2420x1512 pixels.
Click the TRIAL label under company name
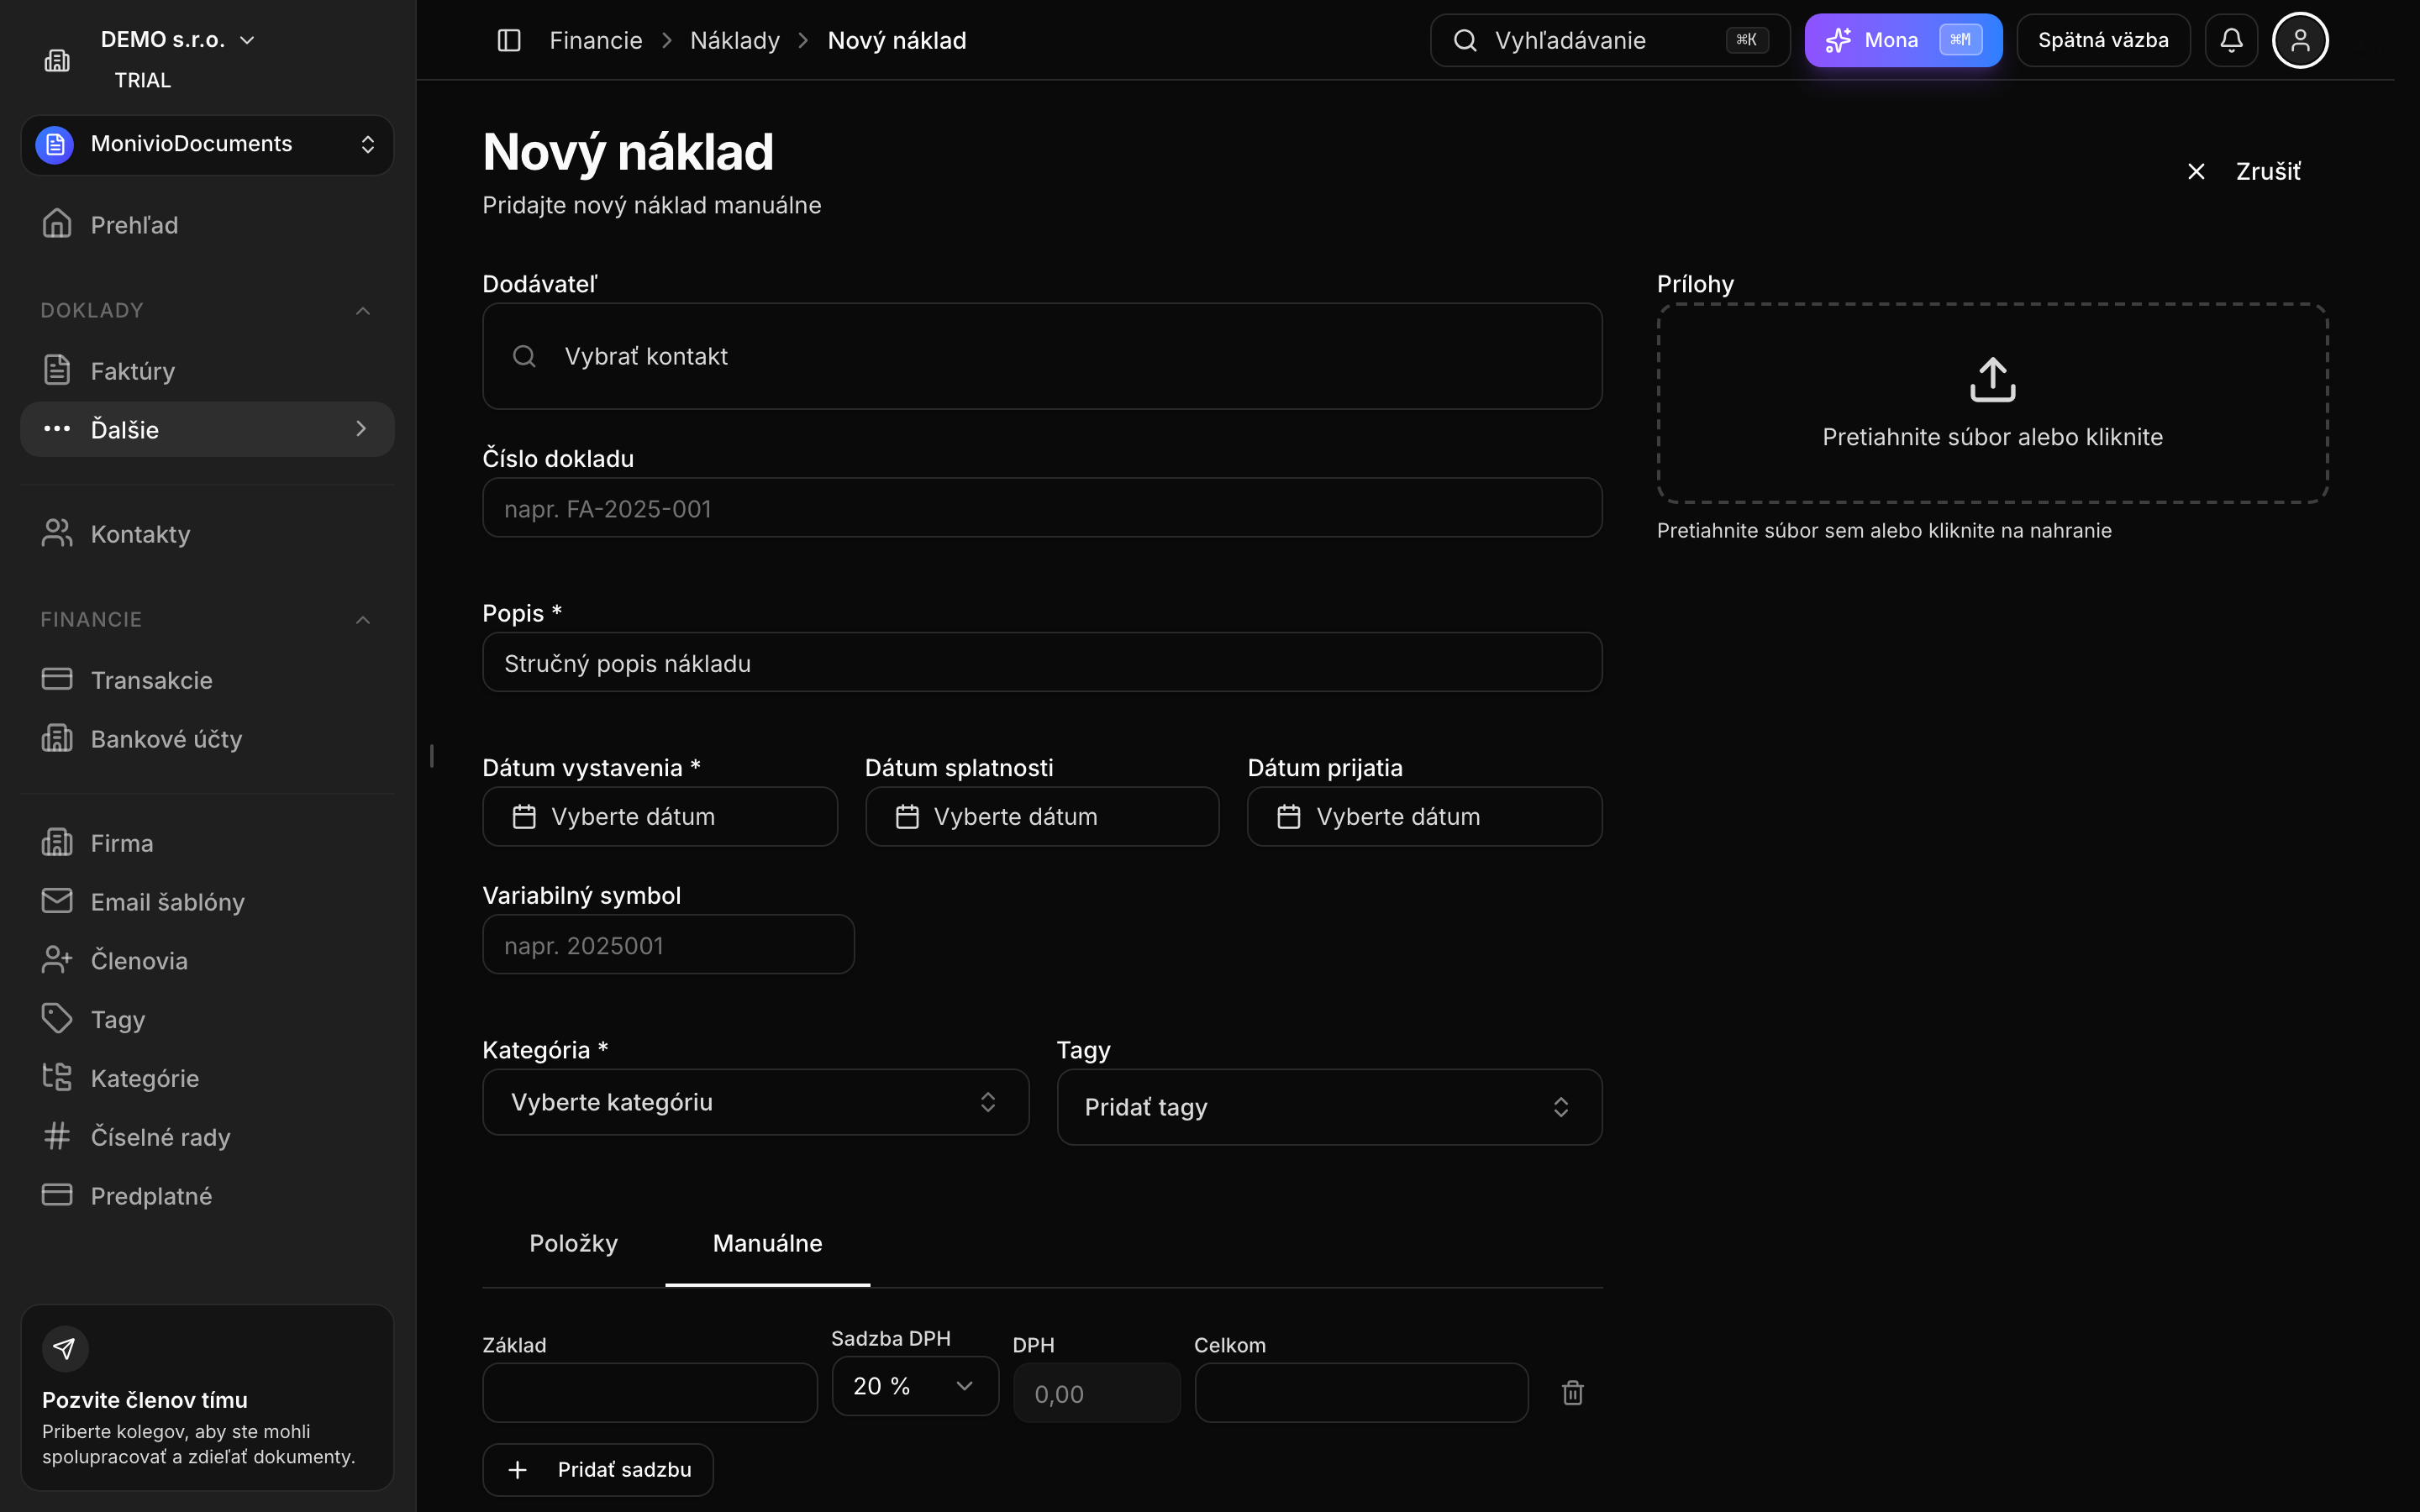[143, 80]
